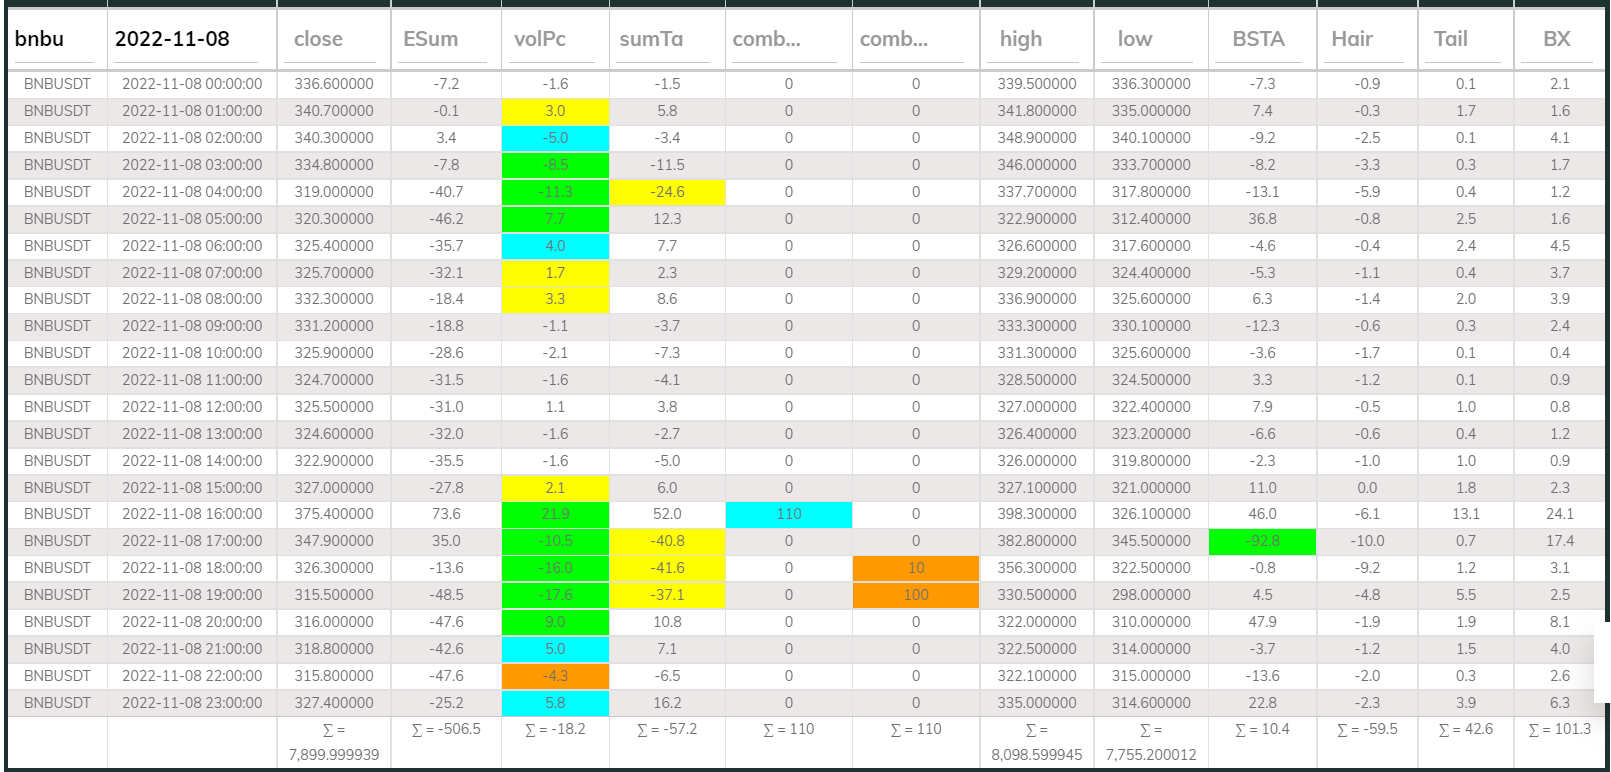Click the cyan 5.8 volPc cell

coord(555,703)
